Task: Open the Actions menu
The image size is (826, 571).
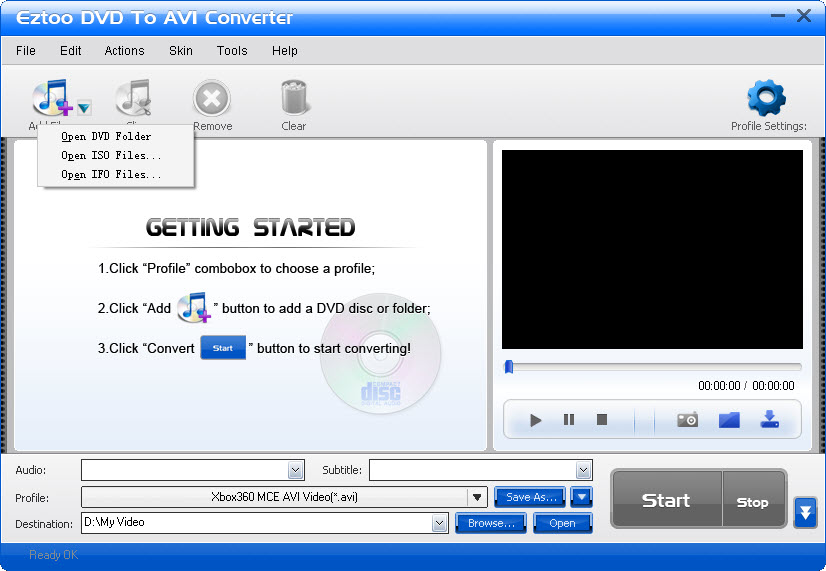Action: pyautogui.click(x=124, y=51)
